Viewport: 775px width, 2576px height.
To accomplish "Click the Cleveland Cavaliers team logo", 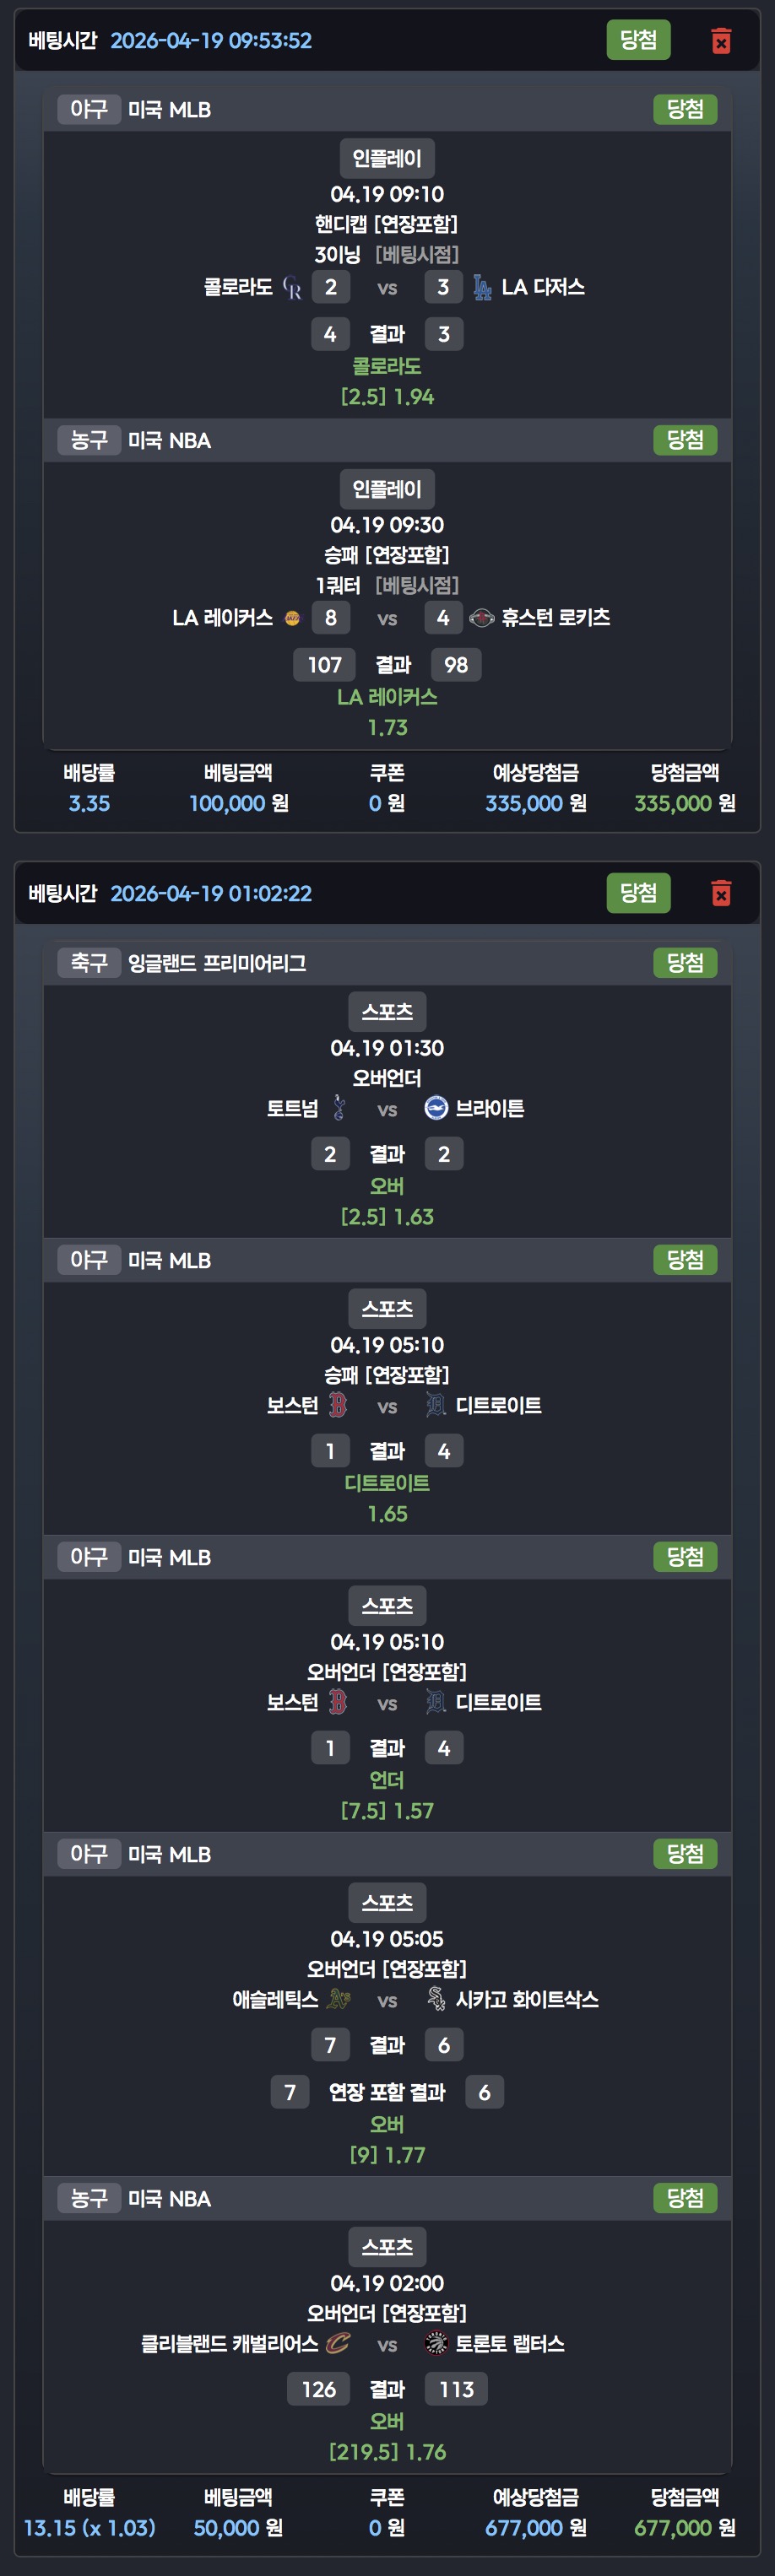I will pos(339,2343).
